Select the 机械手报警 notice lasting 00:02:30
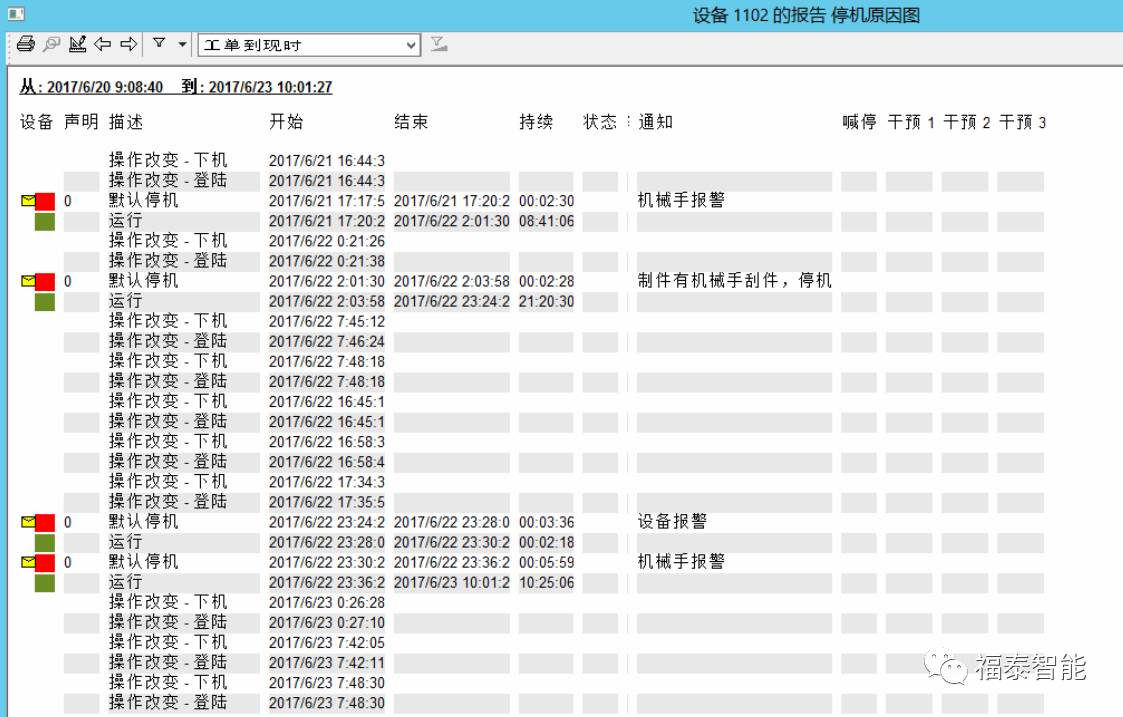Viewport: 1123px width, 717px height. [681, 201]
